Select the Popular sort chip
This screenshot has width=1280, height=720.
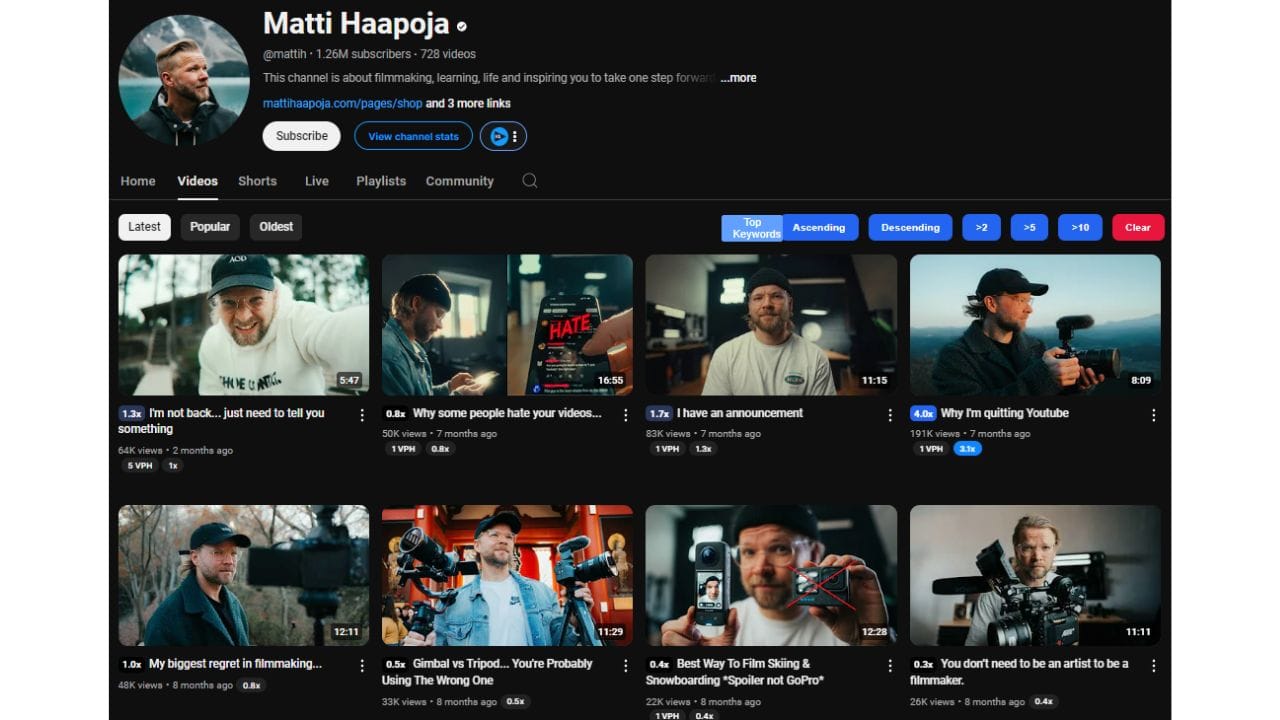pyautogui.click(x=210, y=227)
